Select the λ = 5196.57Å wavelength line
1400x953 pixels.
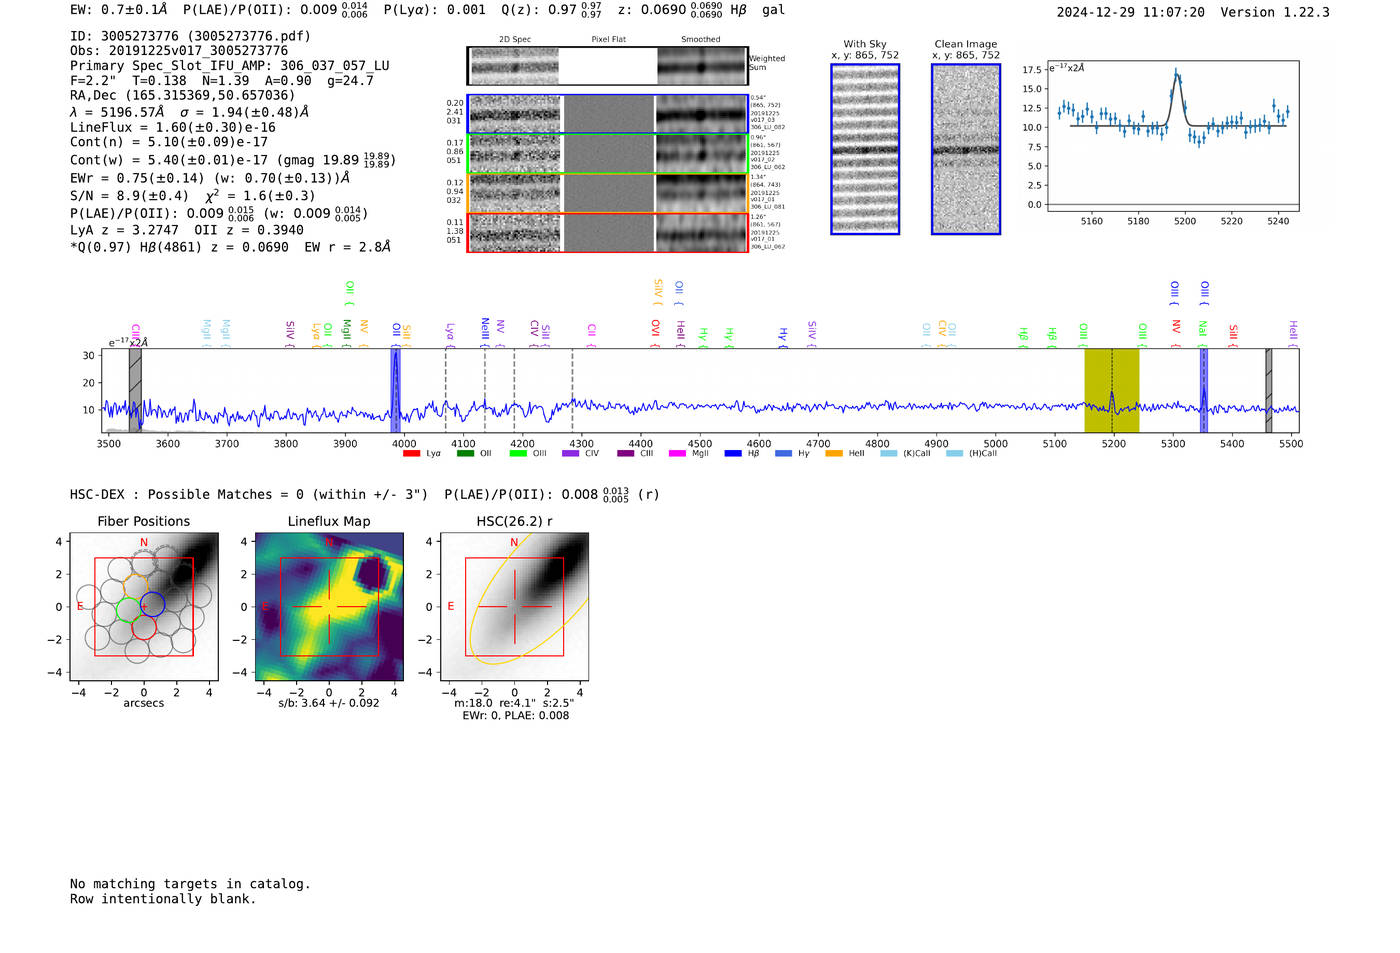coord(190,112)
